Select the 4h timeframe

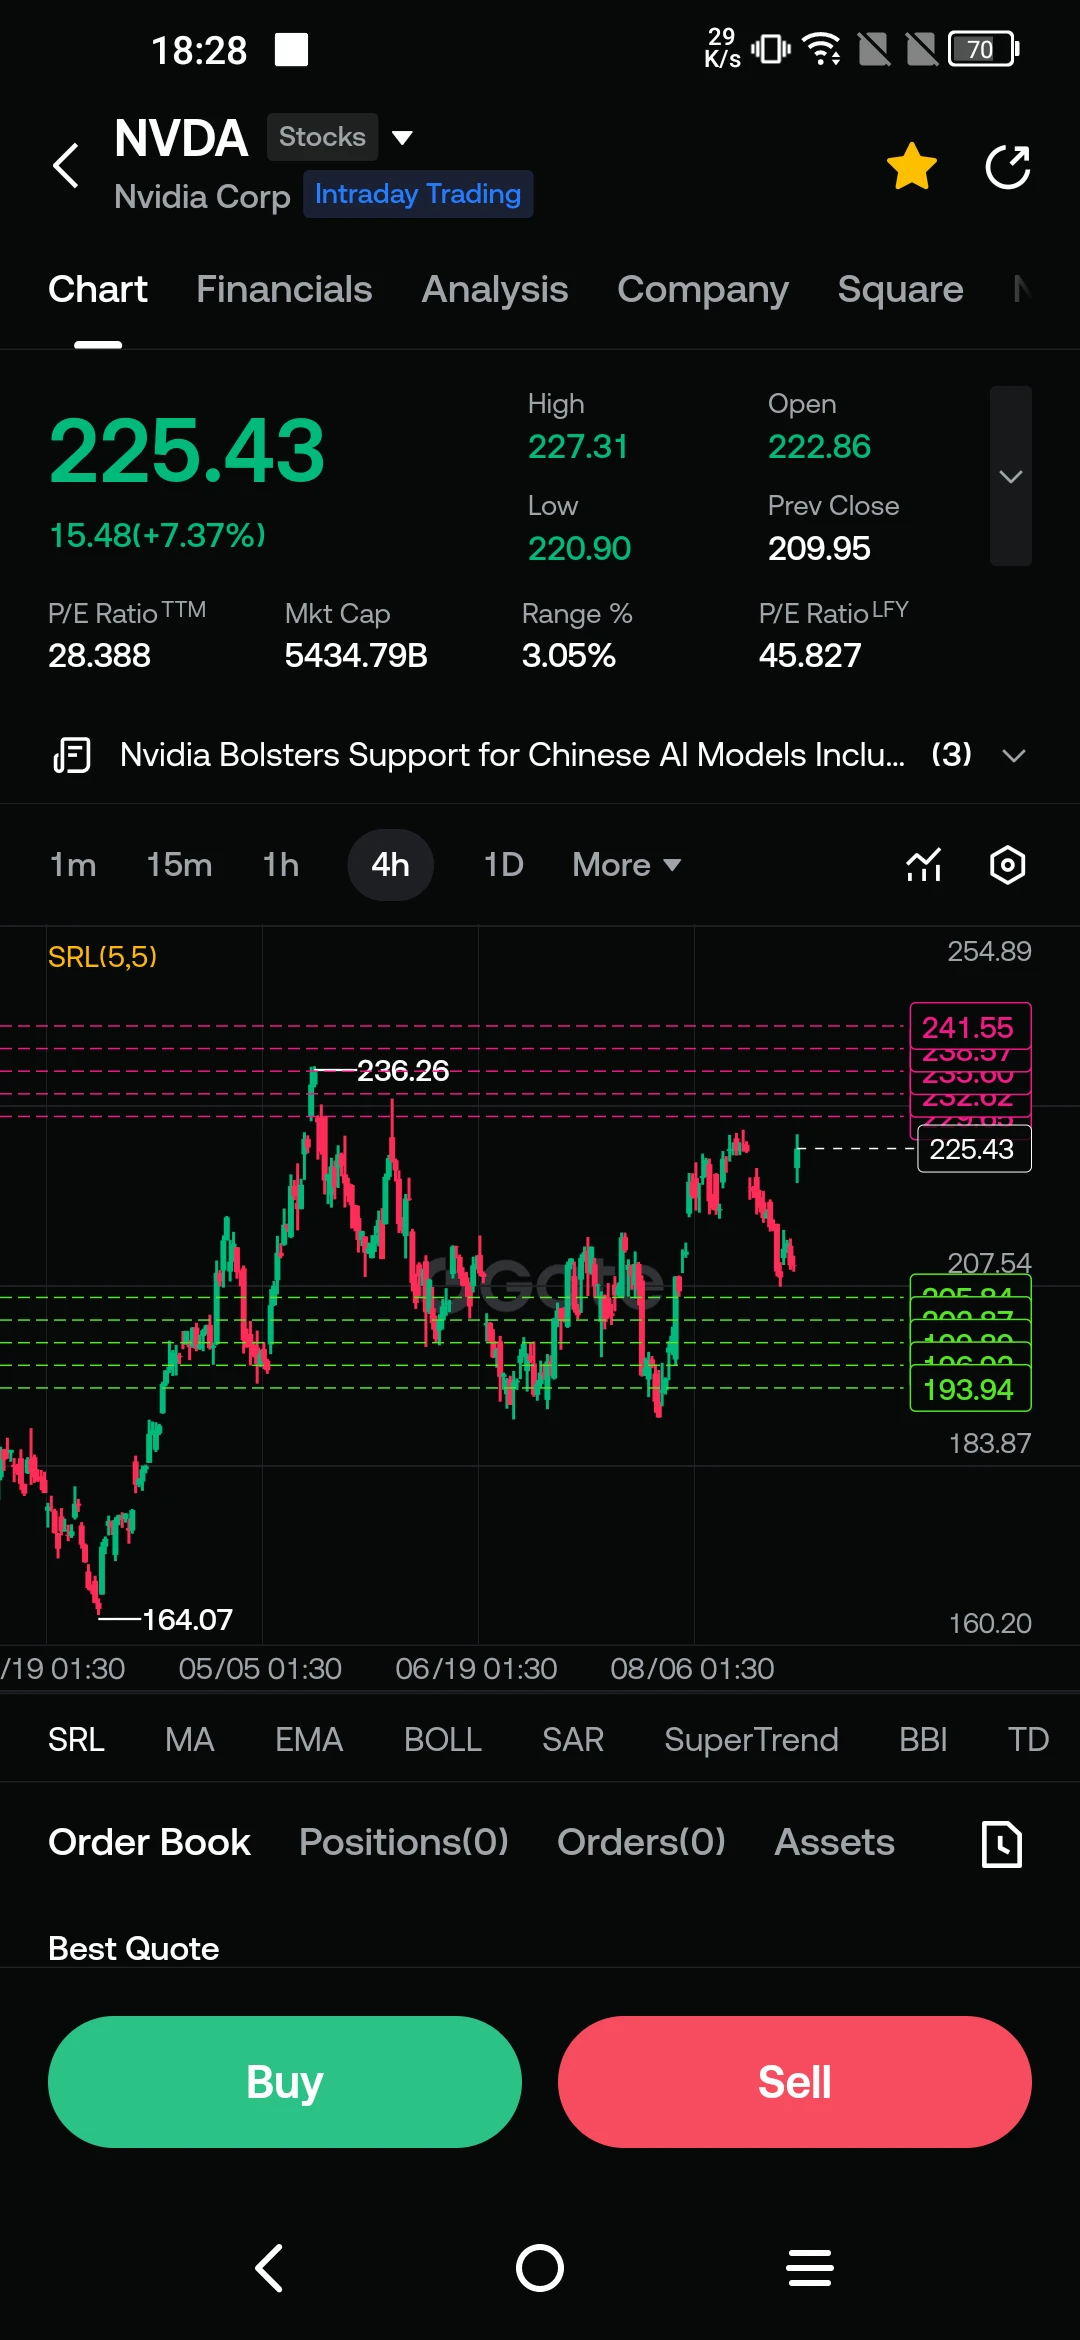[390, 865]
